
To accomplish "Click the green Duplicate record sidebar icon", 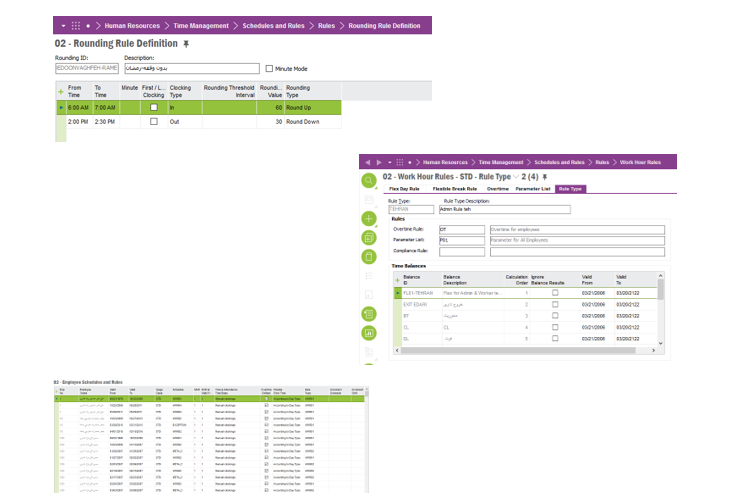I will [369, 238].
